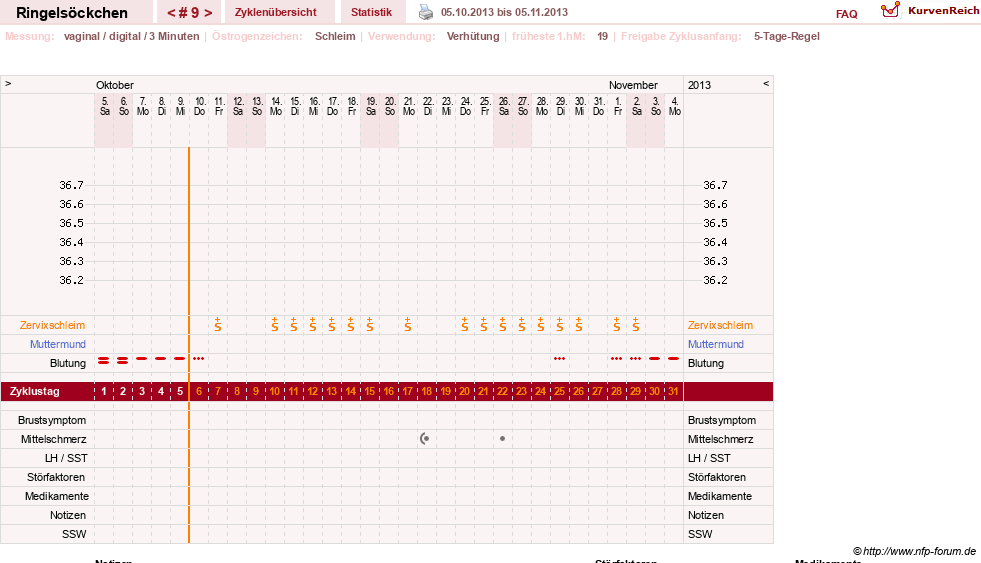This screenshot has width=981, height=563.
Task: Click the KurvenReich logo icon
Action: click(x=890, y=10)
